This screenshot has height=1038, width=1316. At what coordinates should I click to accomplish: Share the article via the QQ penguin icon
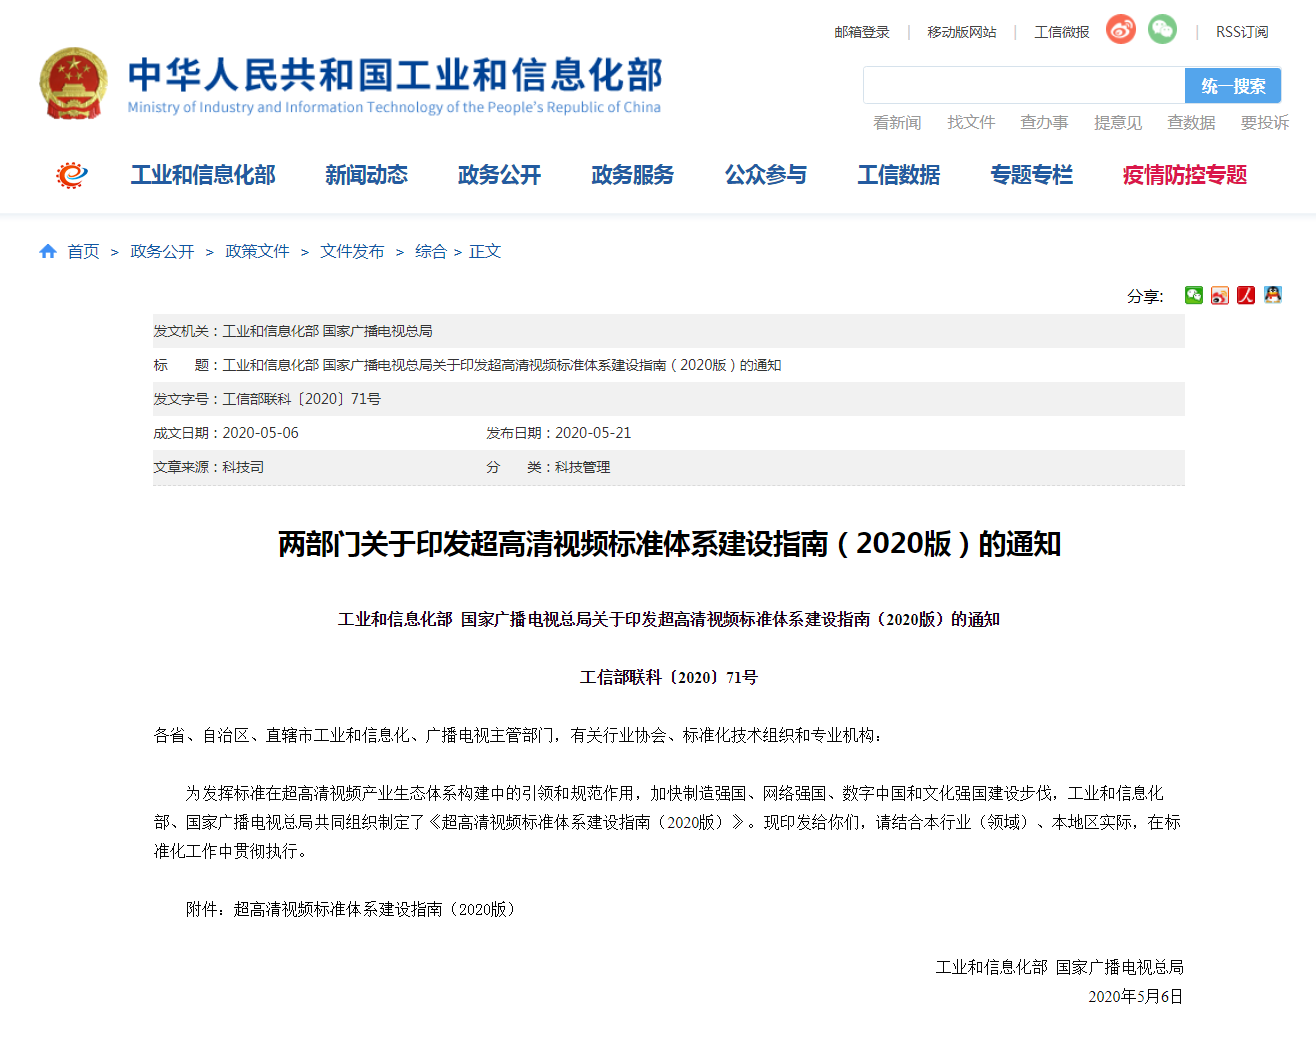[x=1272, y=295]
